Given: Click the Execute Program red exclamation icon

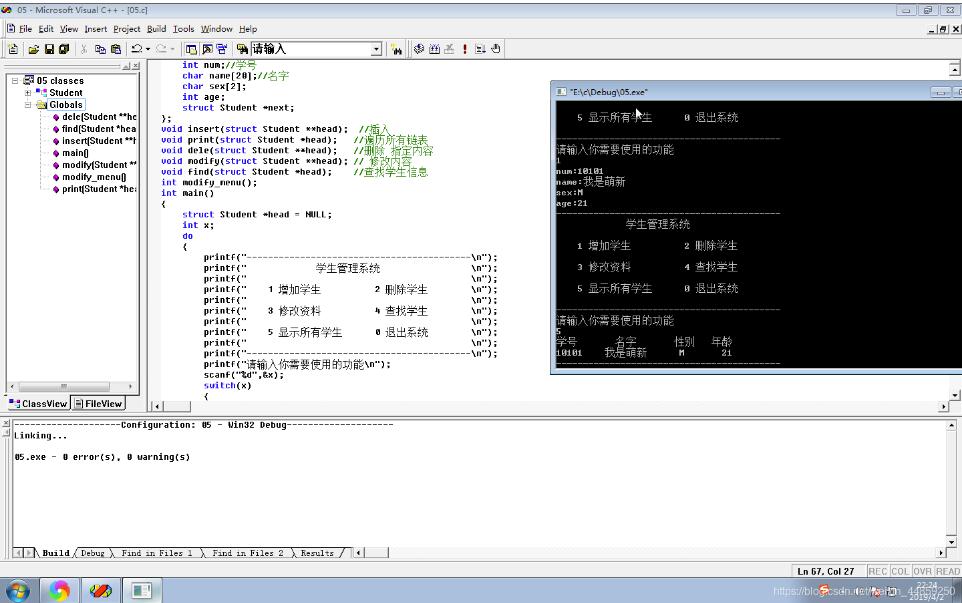Looking at the screenshot, I should pos(464,49).
